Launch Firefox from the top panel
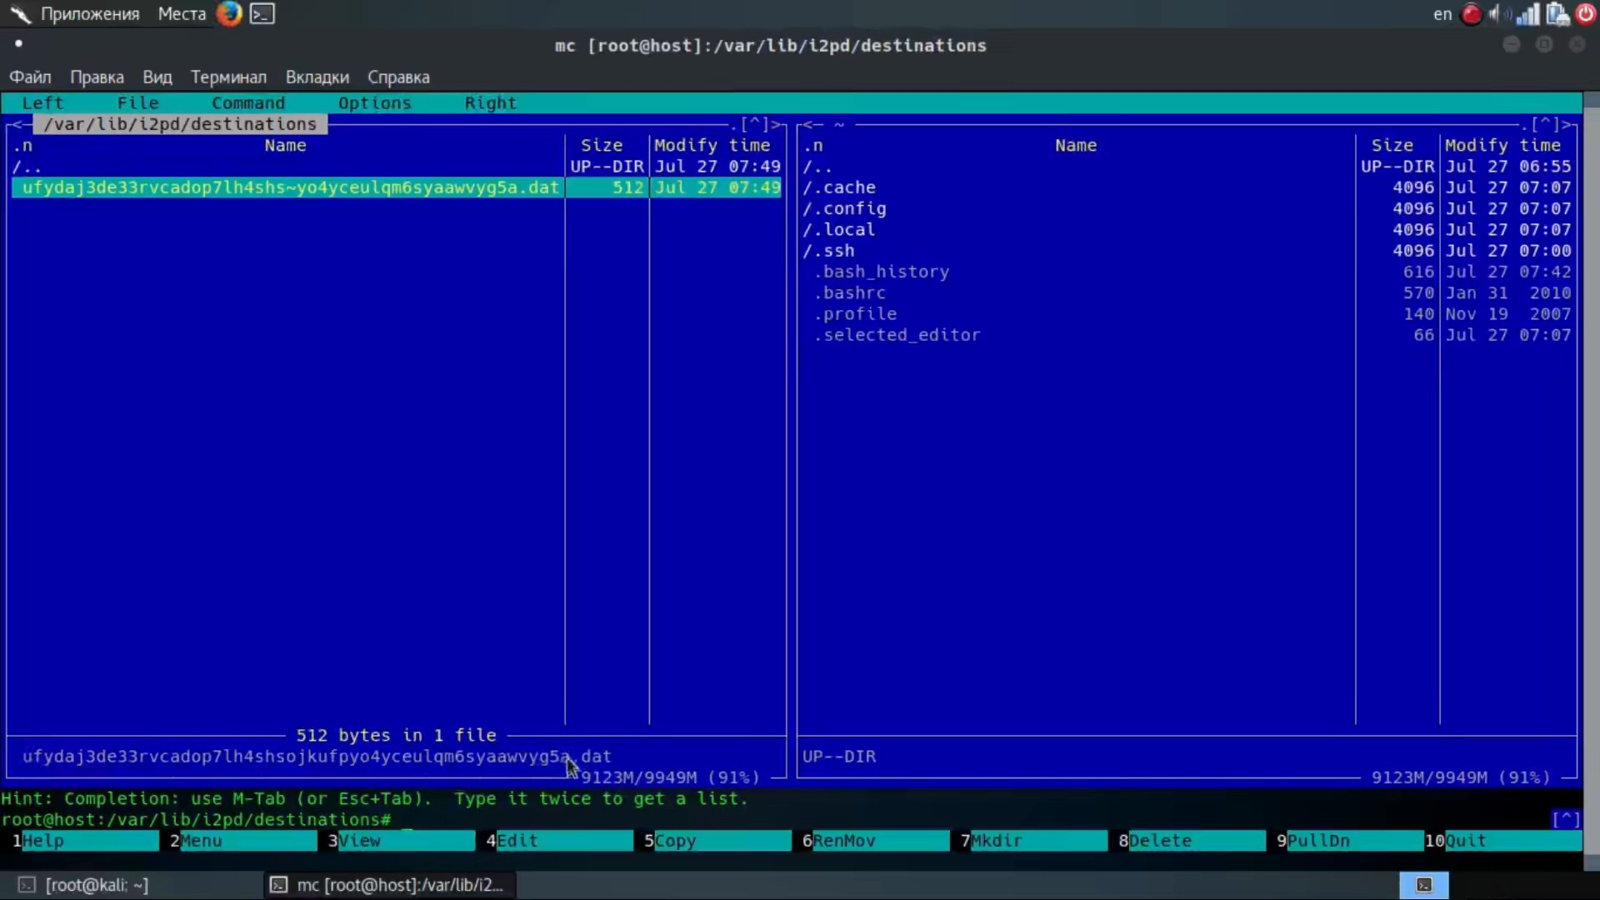Viewport: 1600px width, 900px height. [x=229, y=14]
